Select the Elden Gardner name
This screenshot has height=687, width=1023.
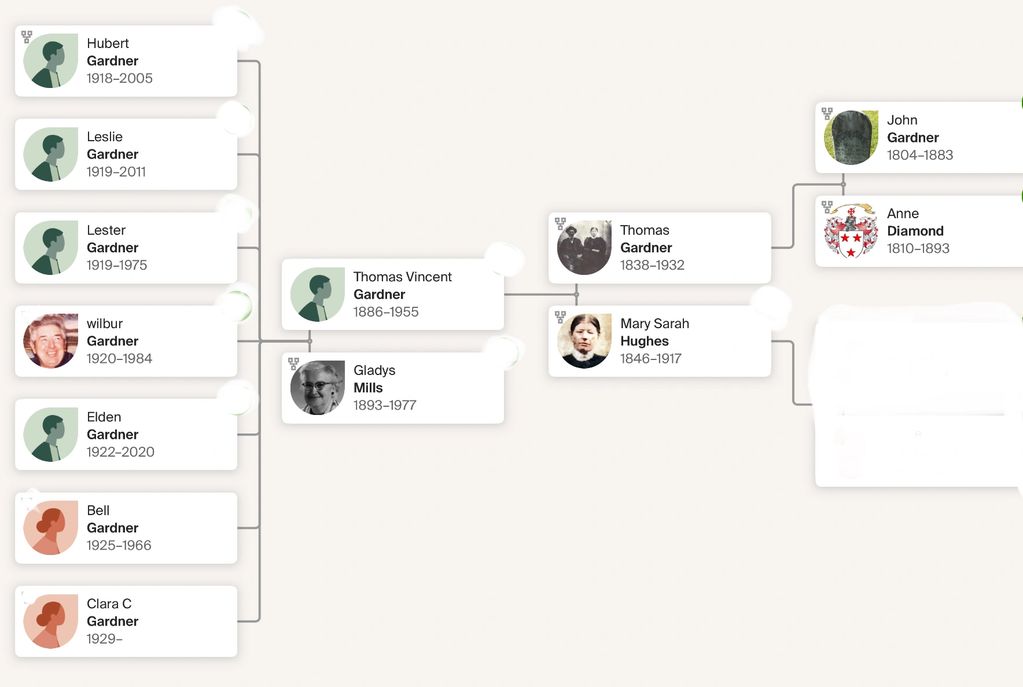coord(112,426)
